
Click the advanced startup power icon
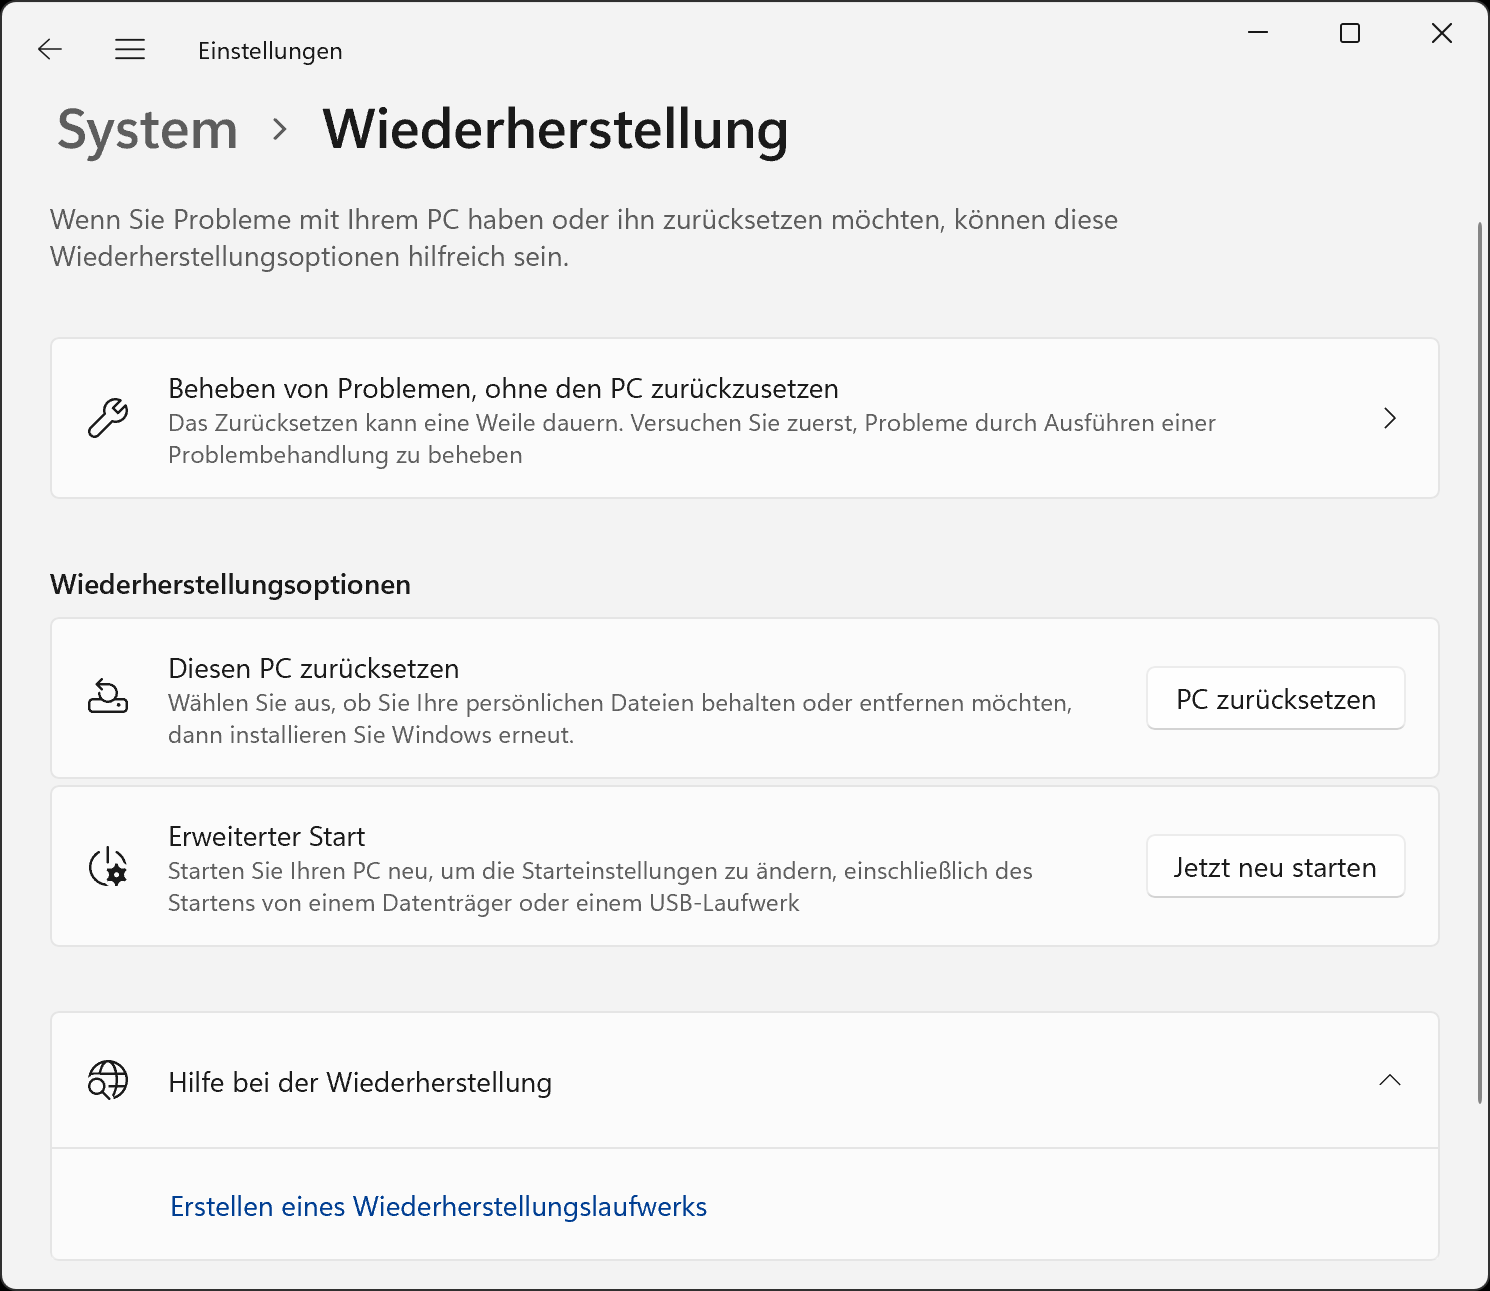coord(107,866)
